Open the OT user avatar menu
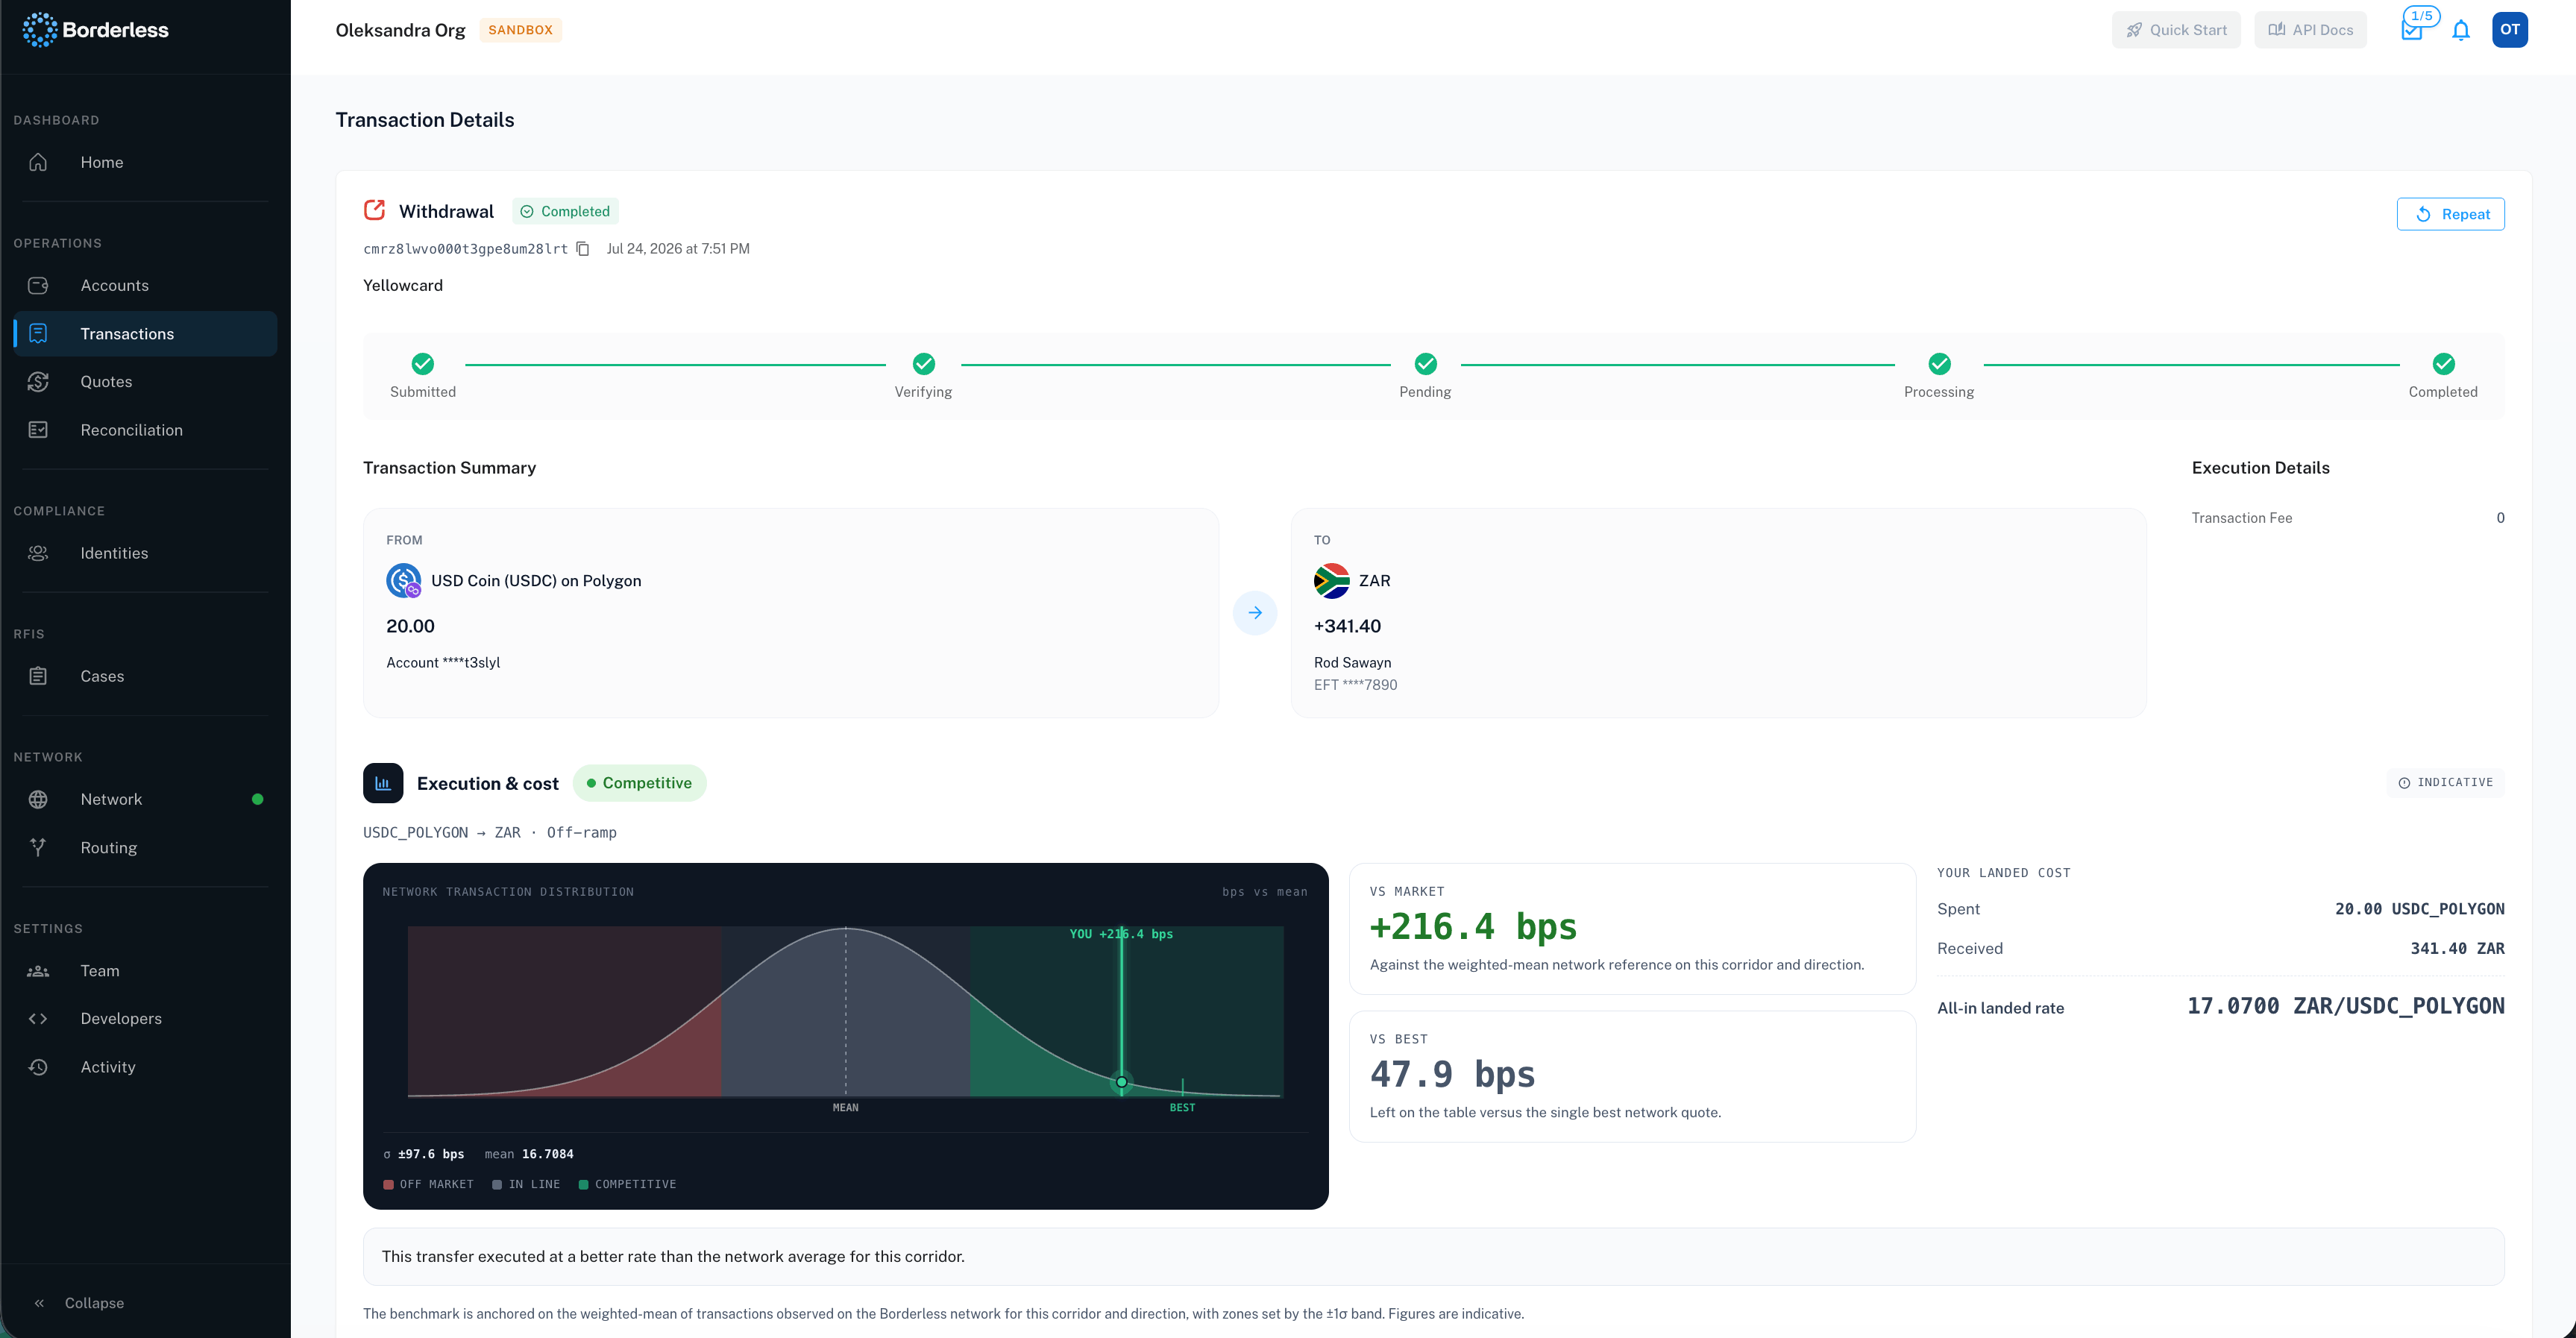 [2510, 30]
